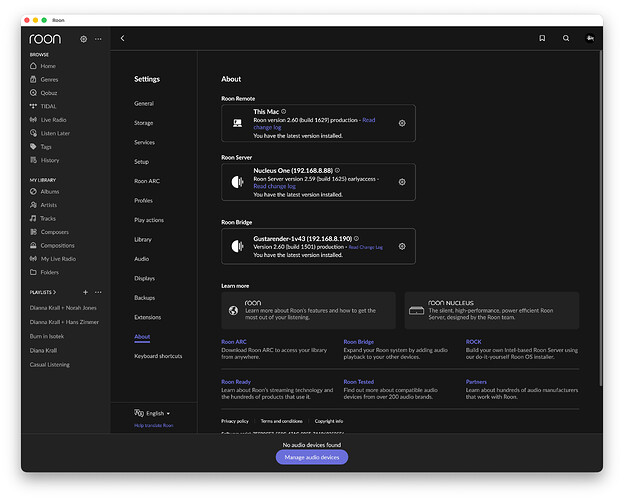This screenshot has height=500, width=624.
Task: Open the Roon Bridge learn more link
Action: (359, 342)
